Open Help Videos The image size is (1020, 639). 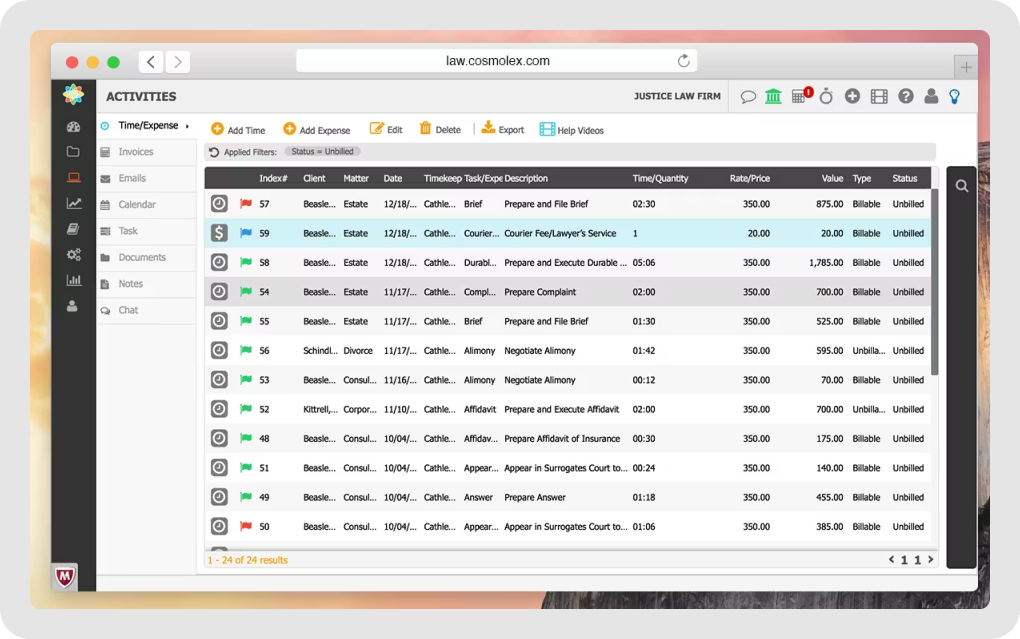click(572, 129)
